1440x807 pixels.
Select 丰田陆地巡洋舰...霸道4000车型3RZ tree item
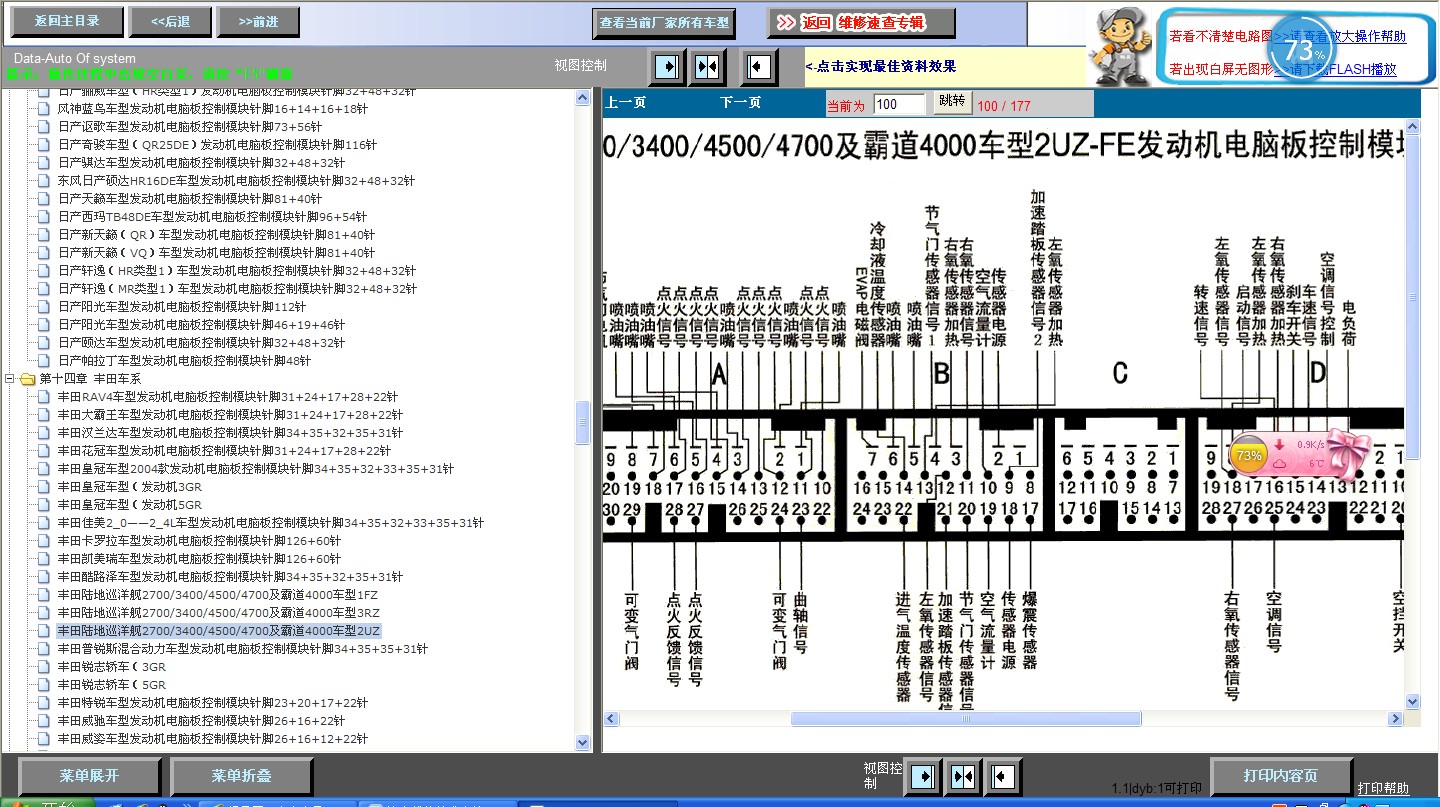coord(219,613)
